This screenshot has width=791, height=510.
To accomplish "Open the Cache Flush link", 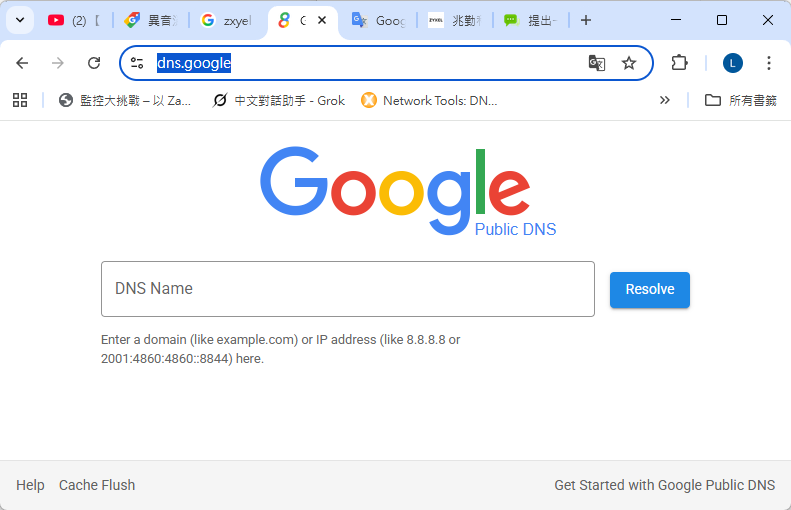I will click(x=97, y=485).
